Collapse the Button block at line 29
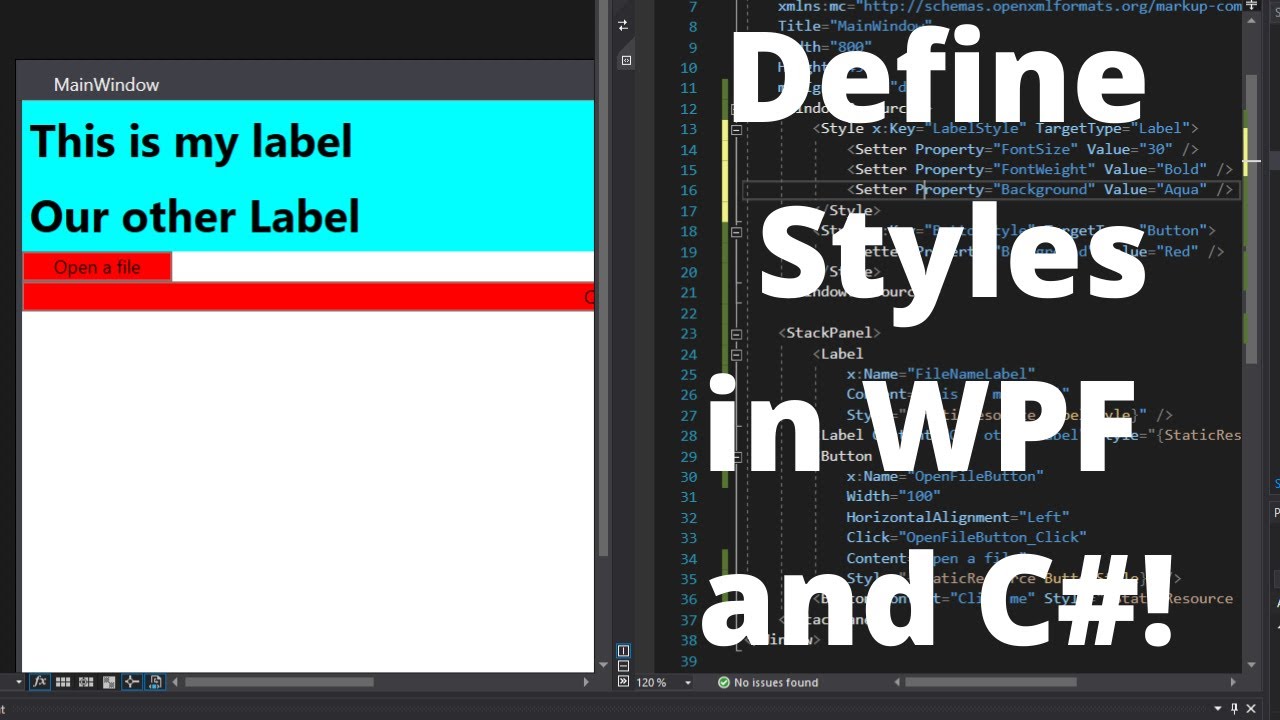The height and width of the screenshot is (720, 1280). (737, 457)
